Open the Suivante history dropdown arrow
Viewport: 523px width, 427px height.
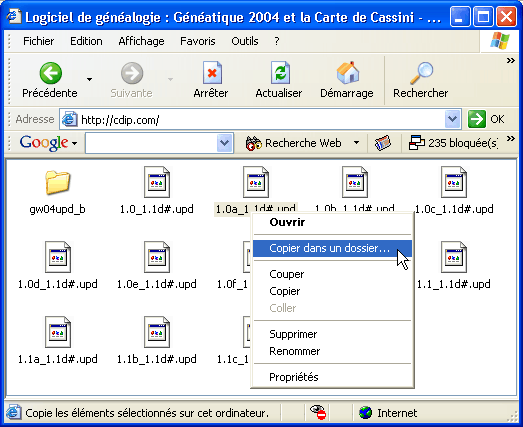tap(170, 79)
